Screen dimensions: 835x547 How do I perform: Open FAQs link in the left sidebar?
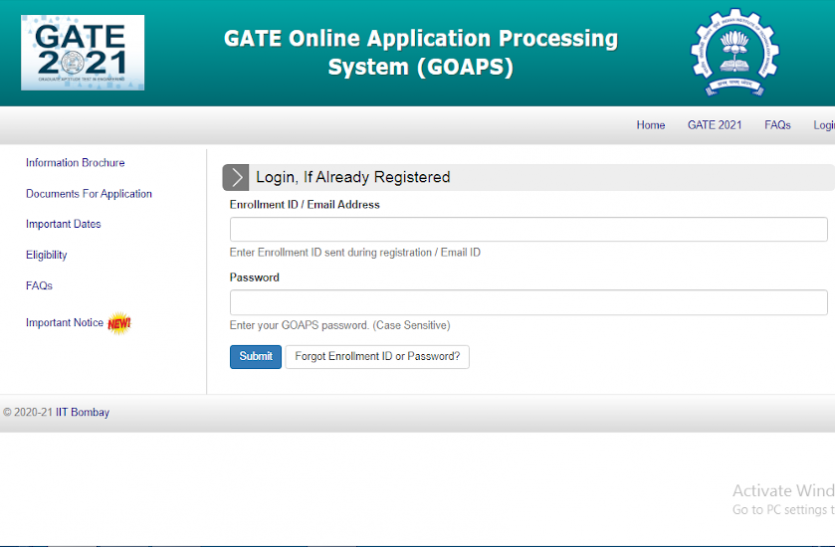[39, 286]
